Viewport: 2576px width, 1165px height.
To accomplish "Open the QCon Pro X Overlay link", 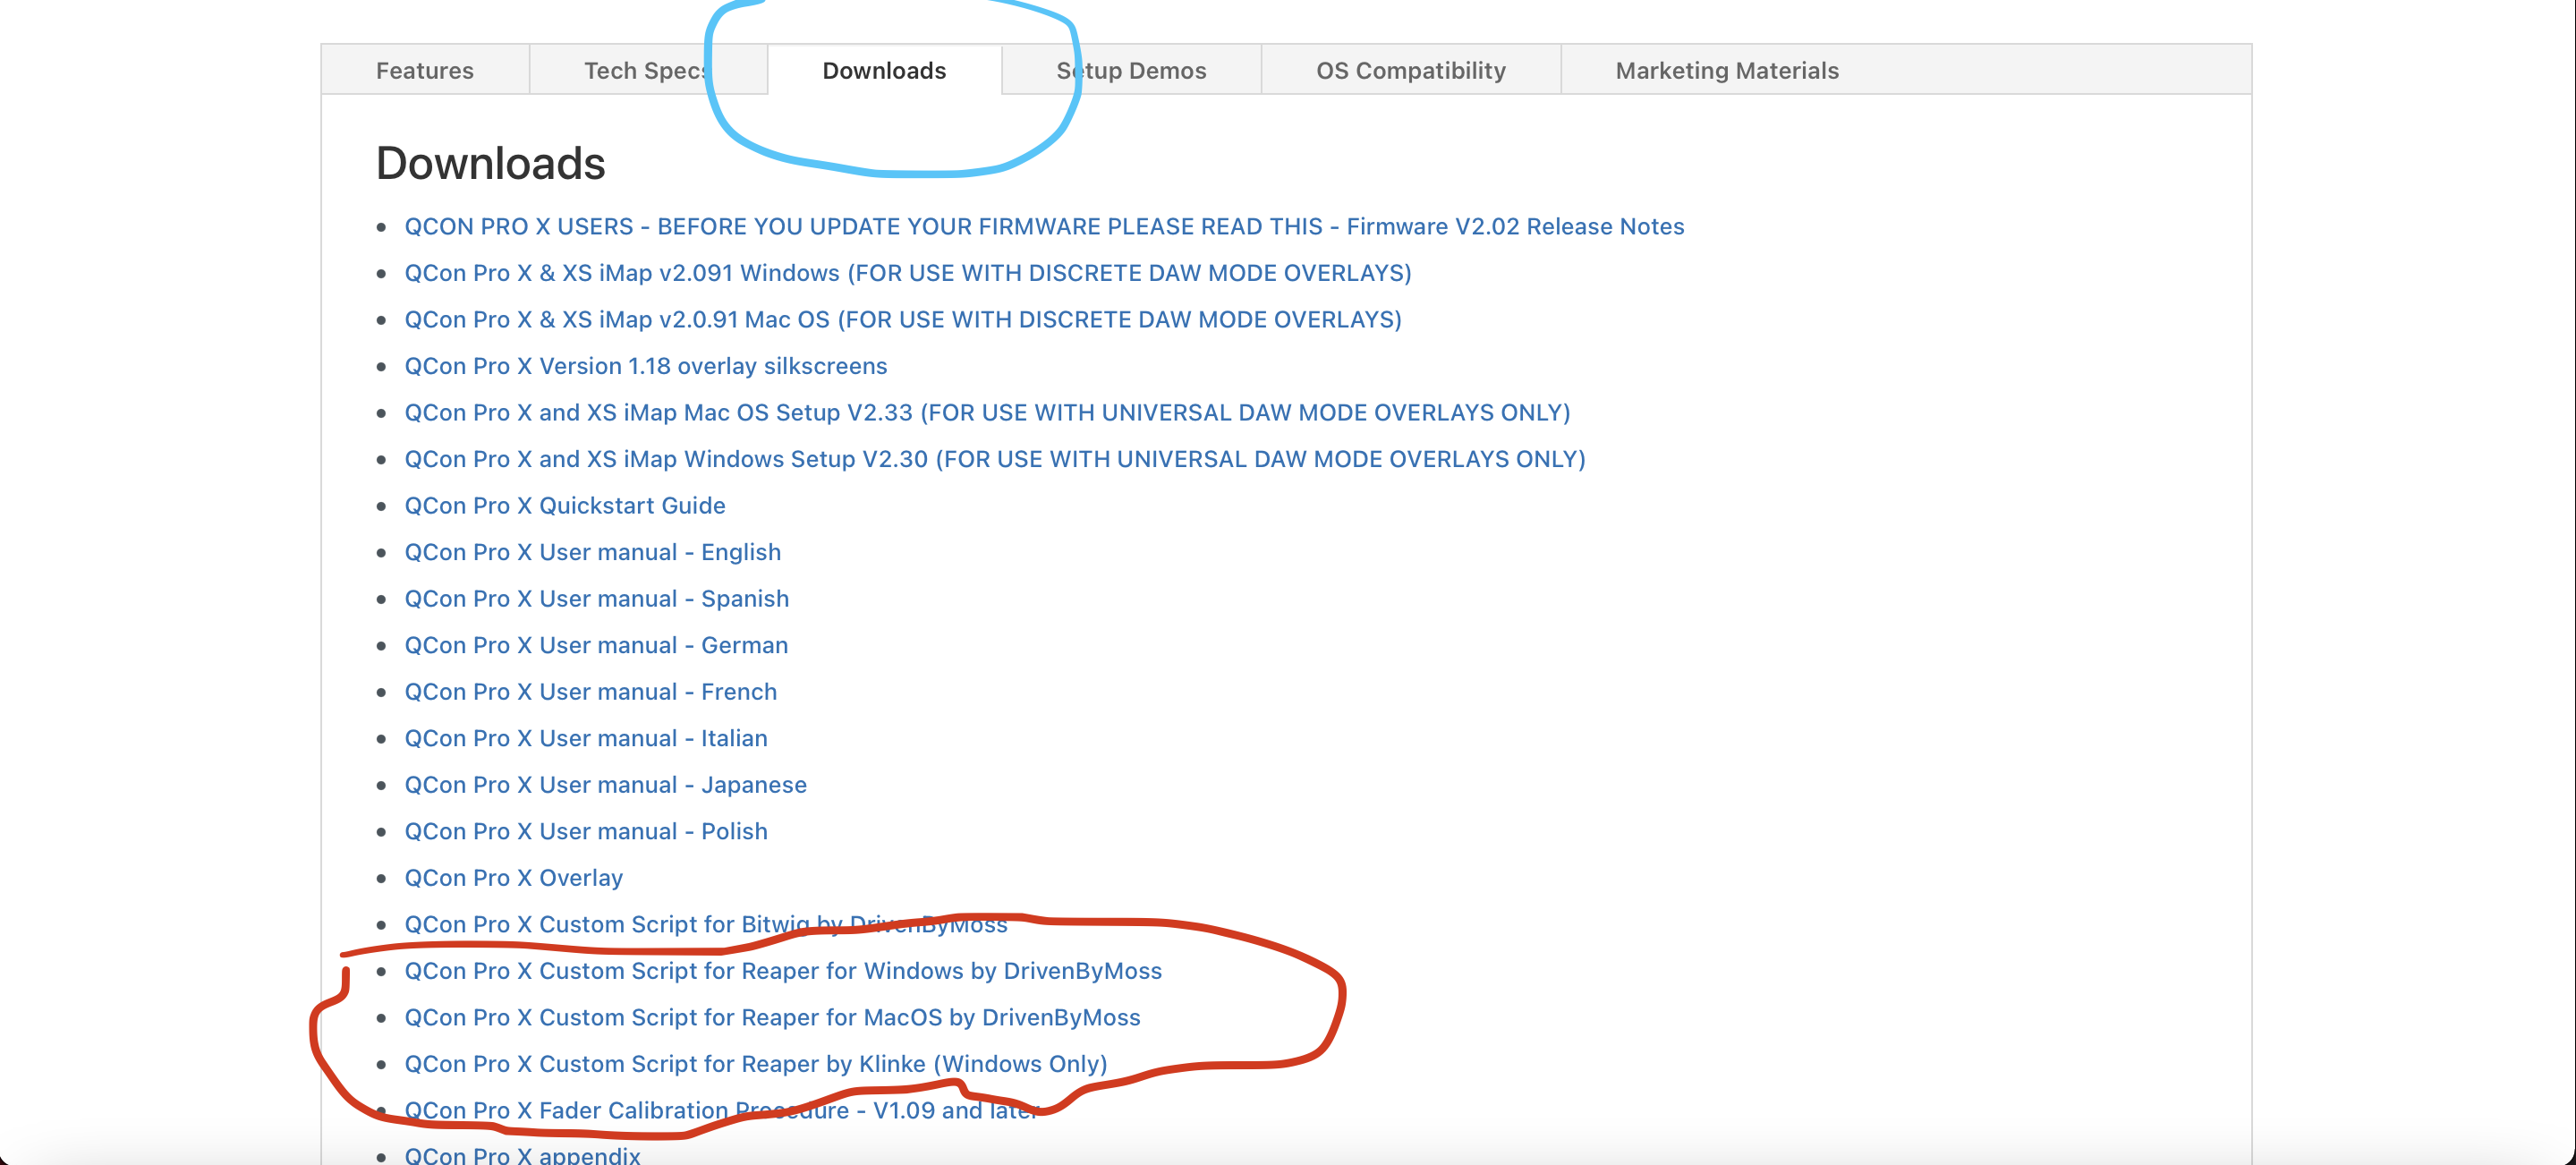I will coord(513,877).
